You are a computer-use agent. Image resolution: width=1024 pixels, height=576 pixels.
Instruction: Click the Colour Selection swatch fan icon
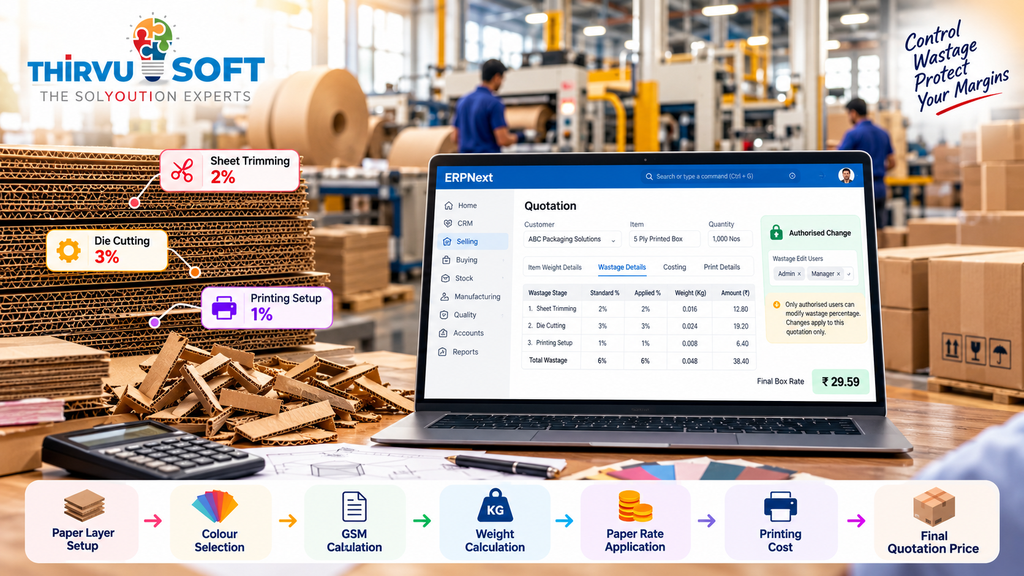coord(216,507)
